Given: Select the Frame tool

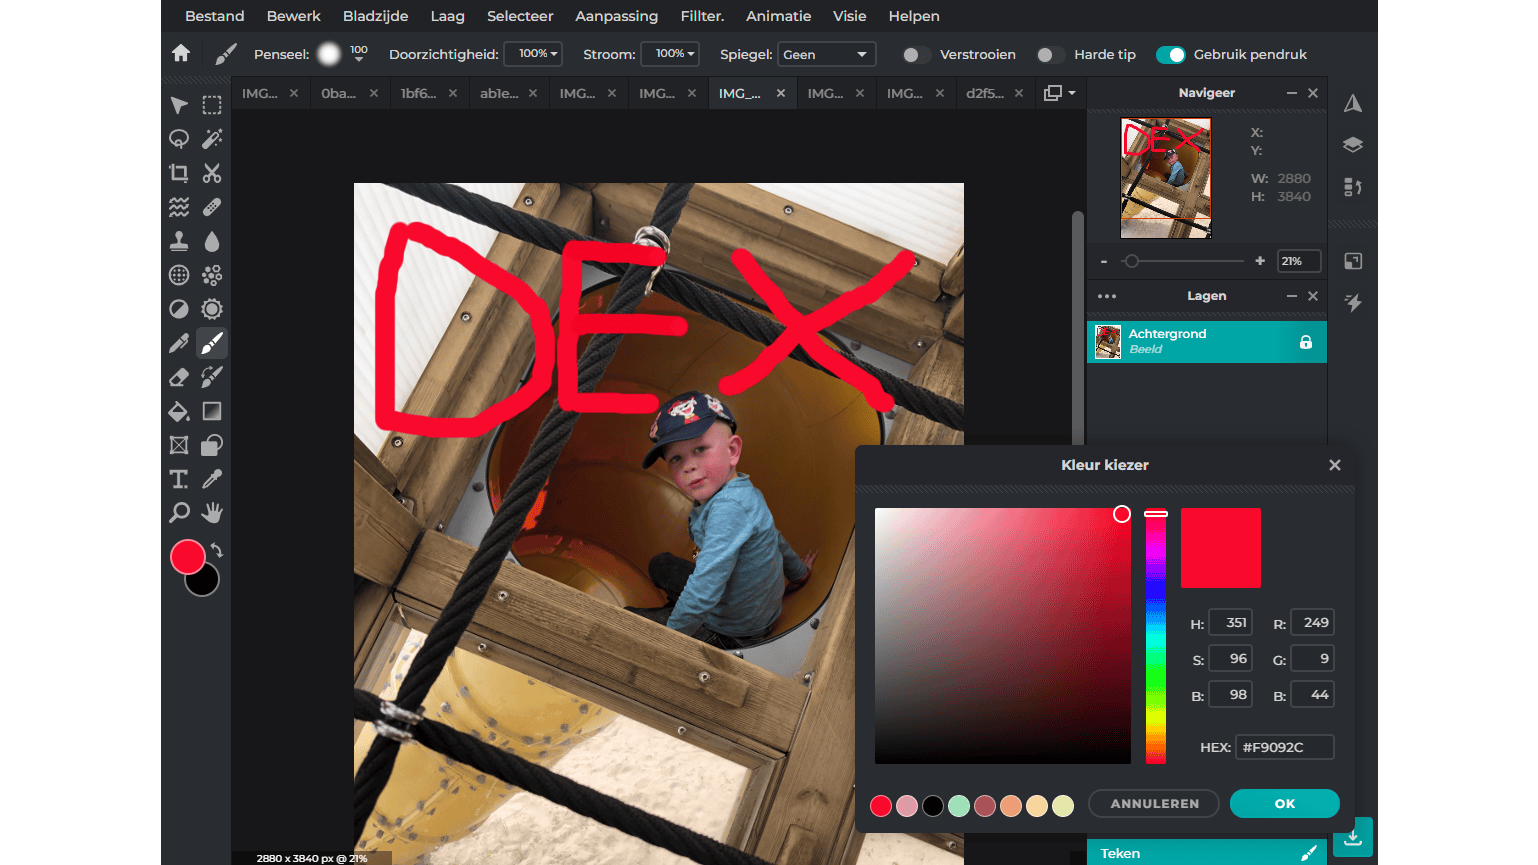Looking at the screenshot, I should (179, 445).
